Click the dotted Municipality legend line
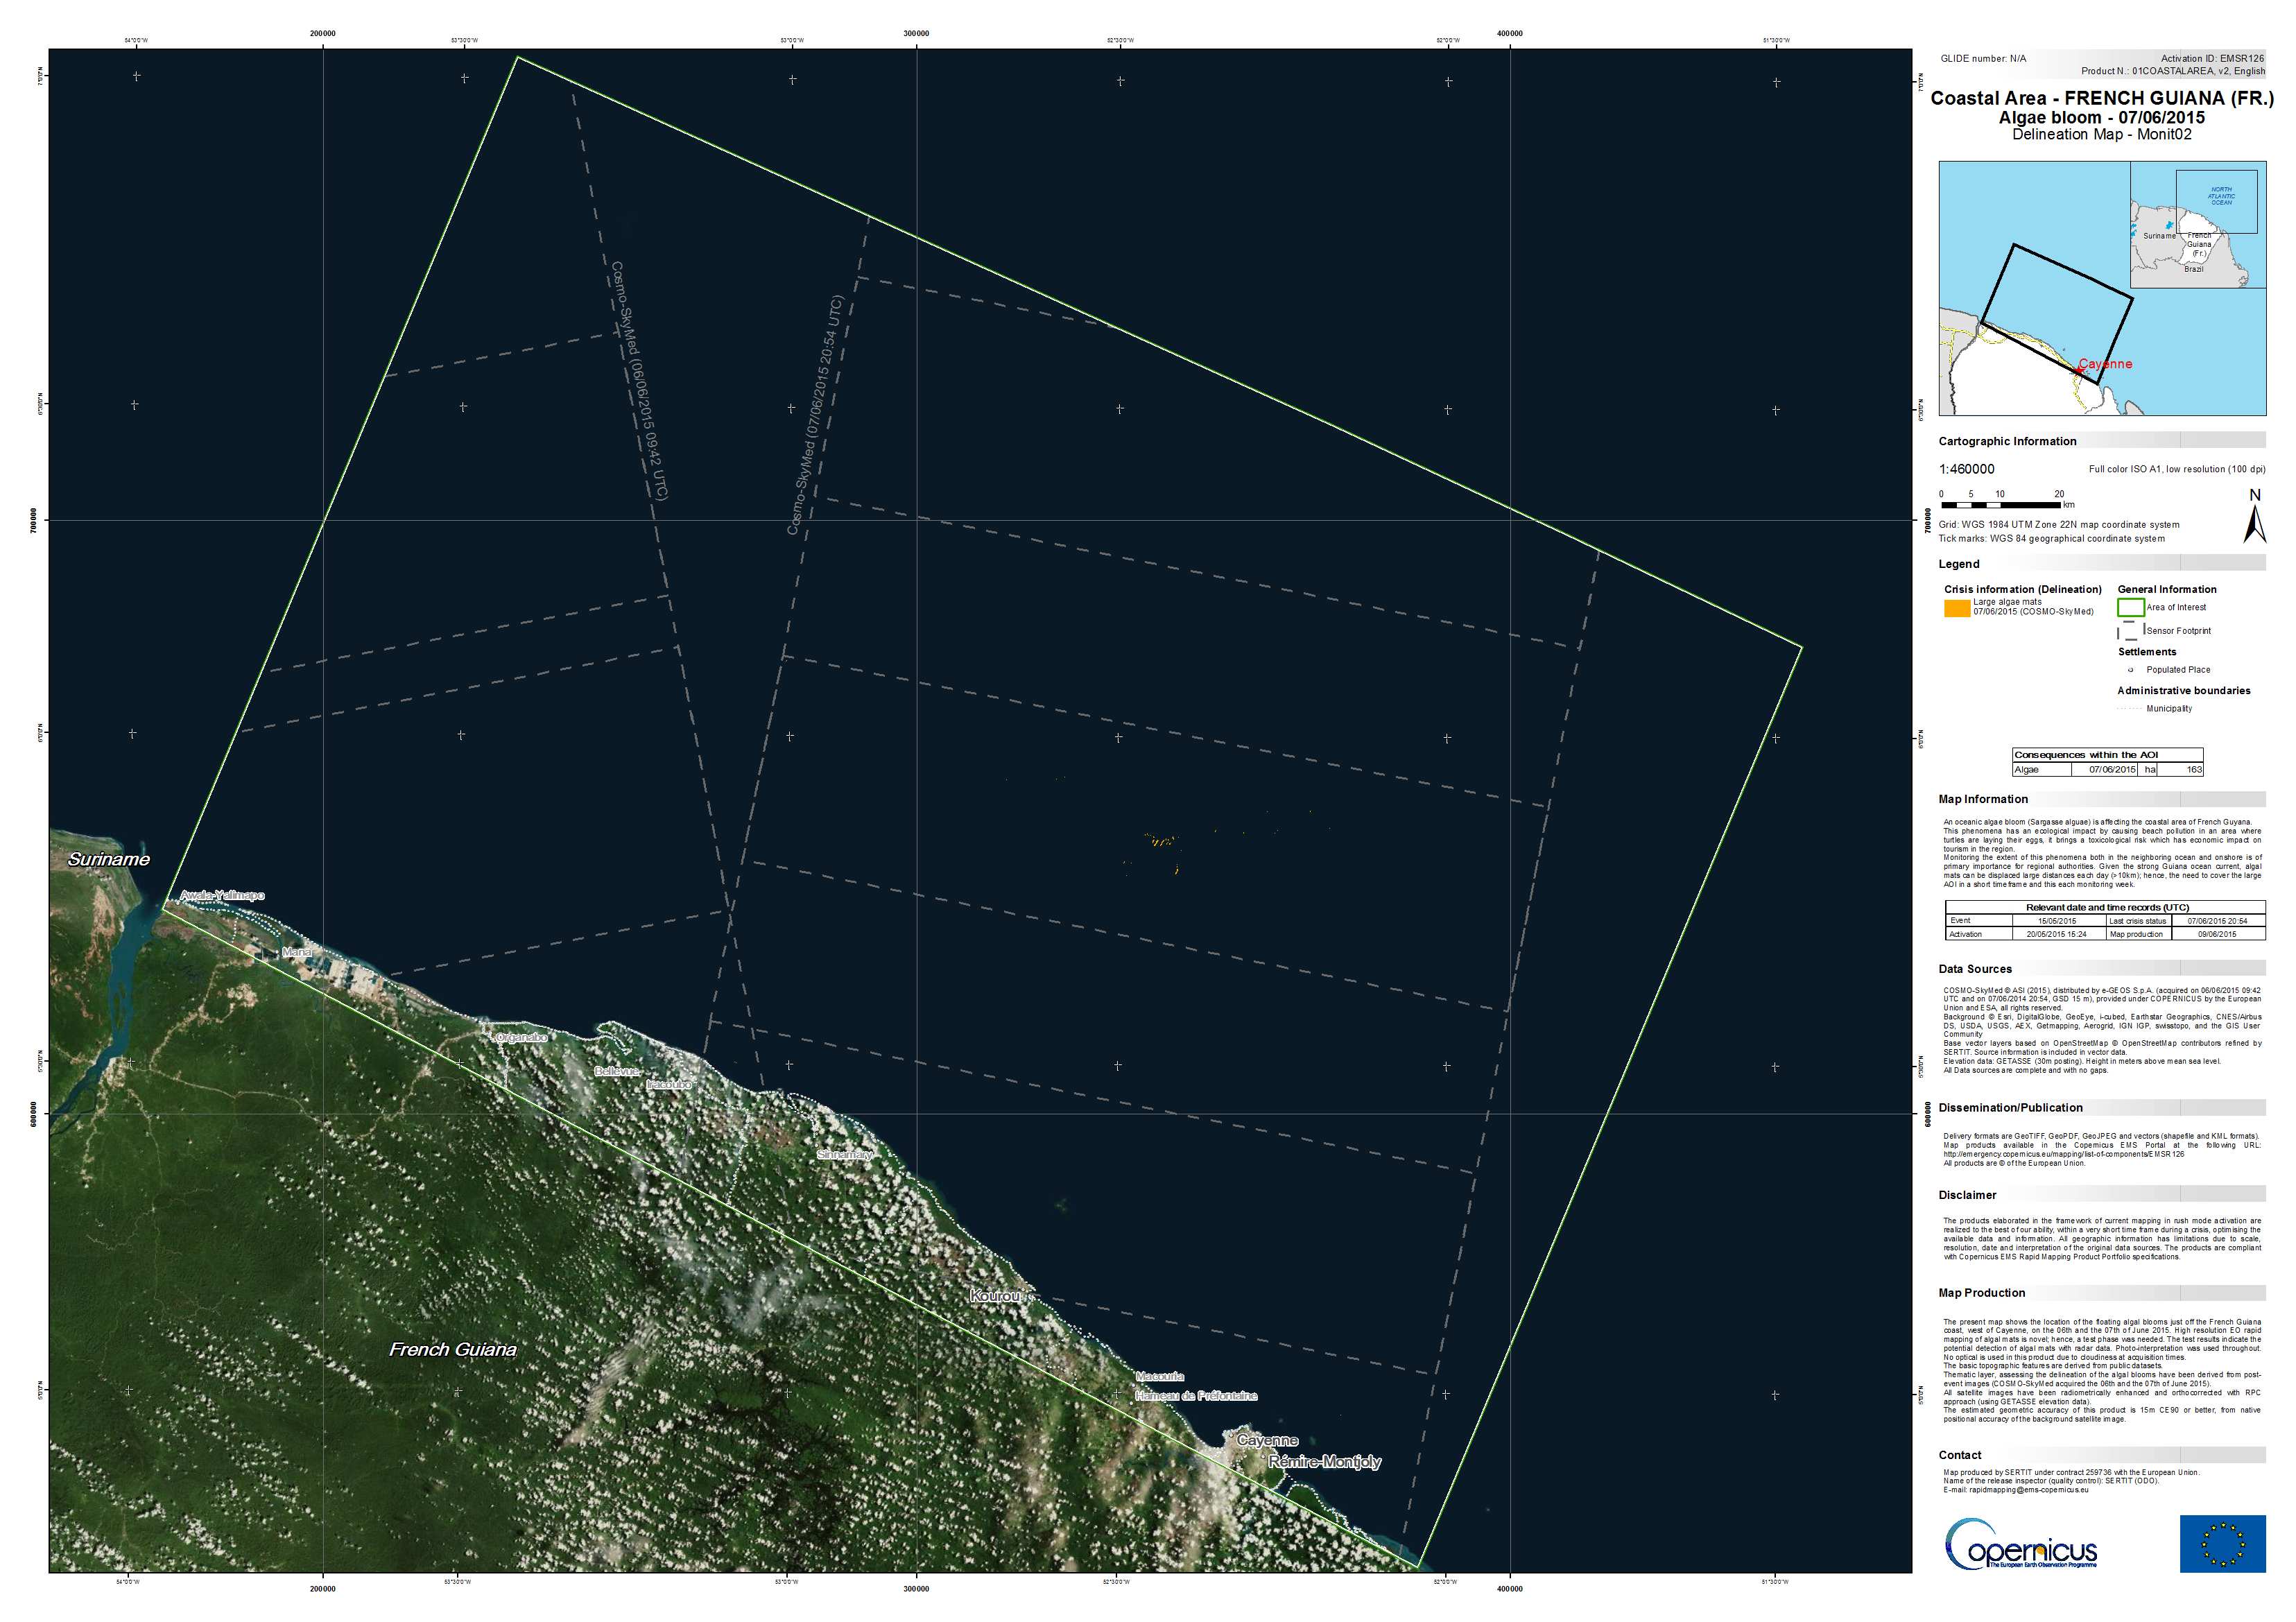2296x1622 pixels. [2130, 709]
